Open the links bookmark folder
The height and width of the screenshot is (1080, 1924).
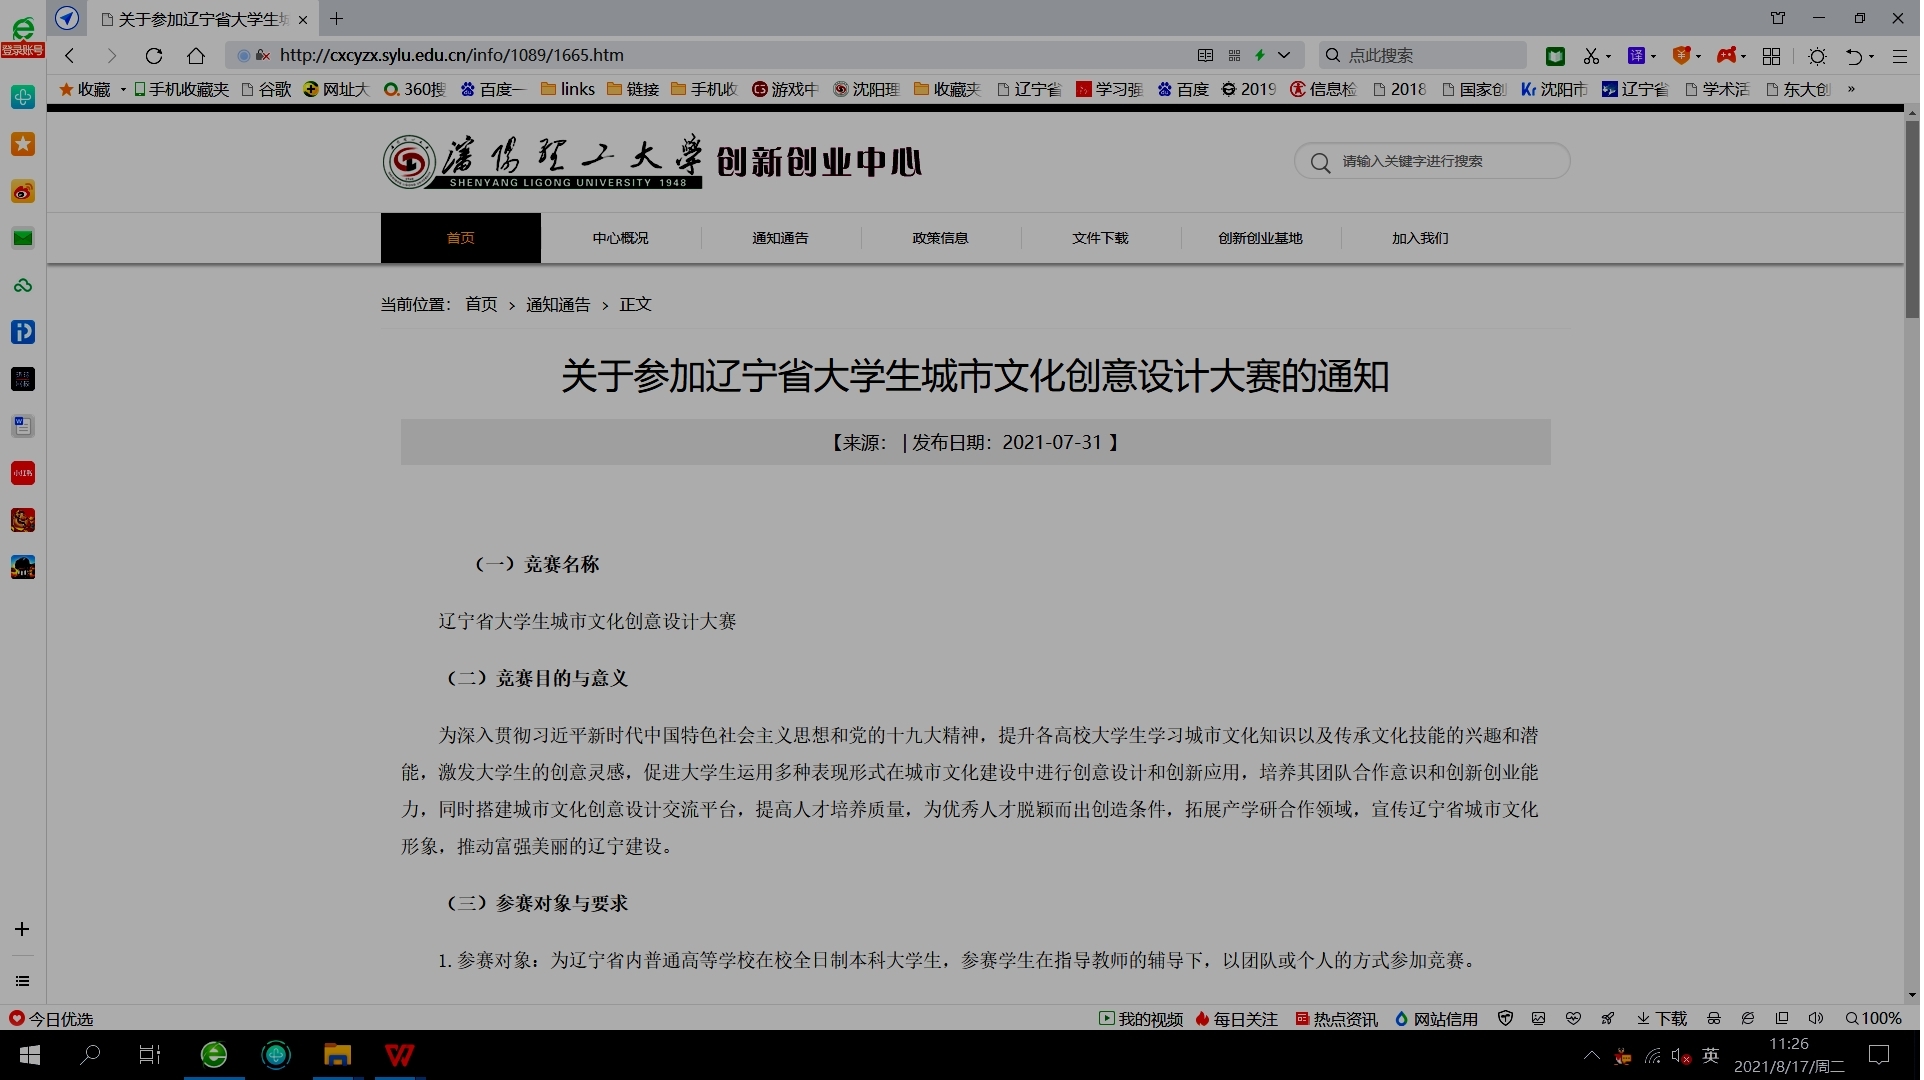tap(567, 90)
